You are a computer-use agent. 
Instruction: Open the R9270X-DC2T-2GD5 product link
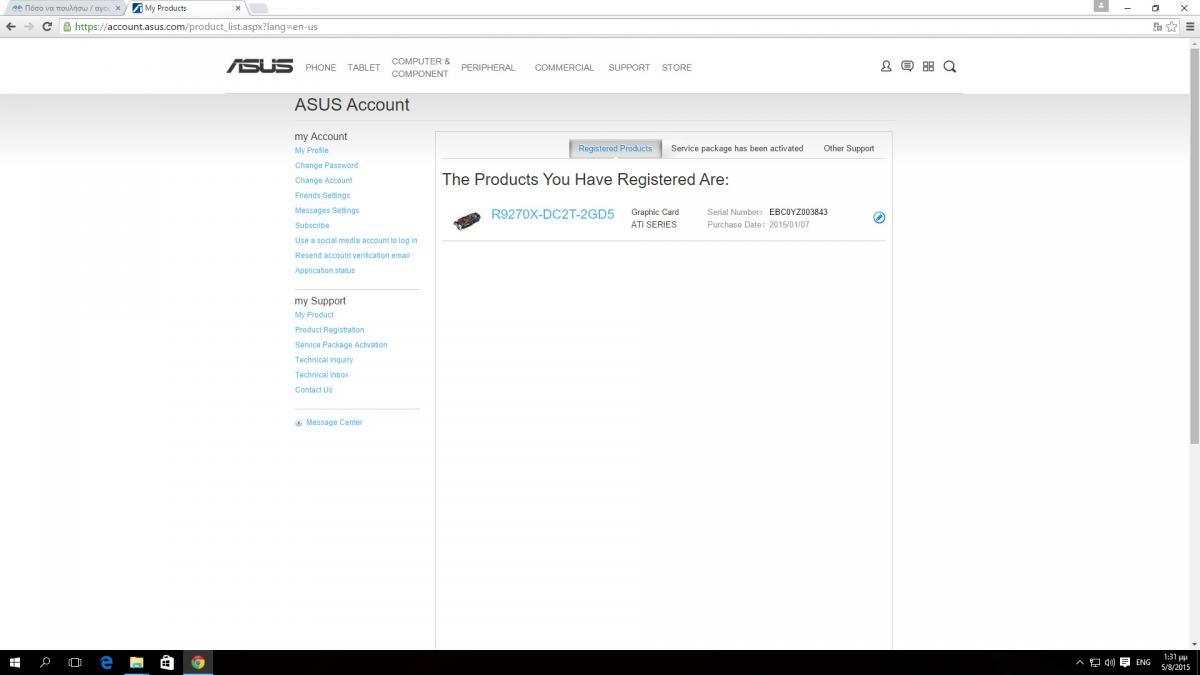[553, 214]
